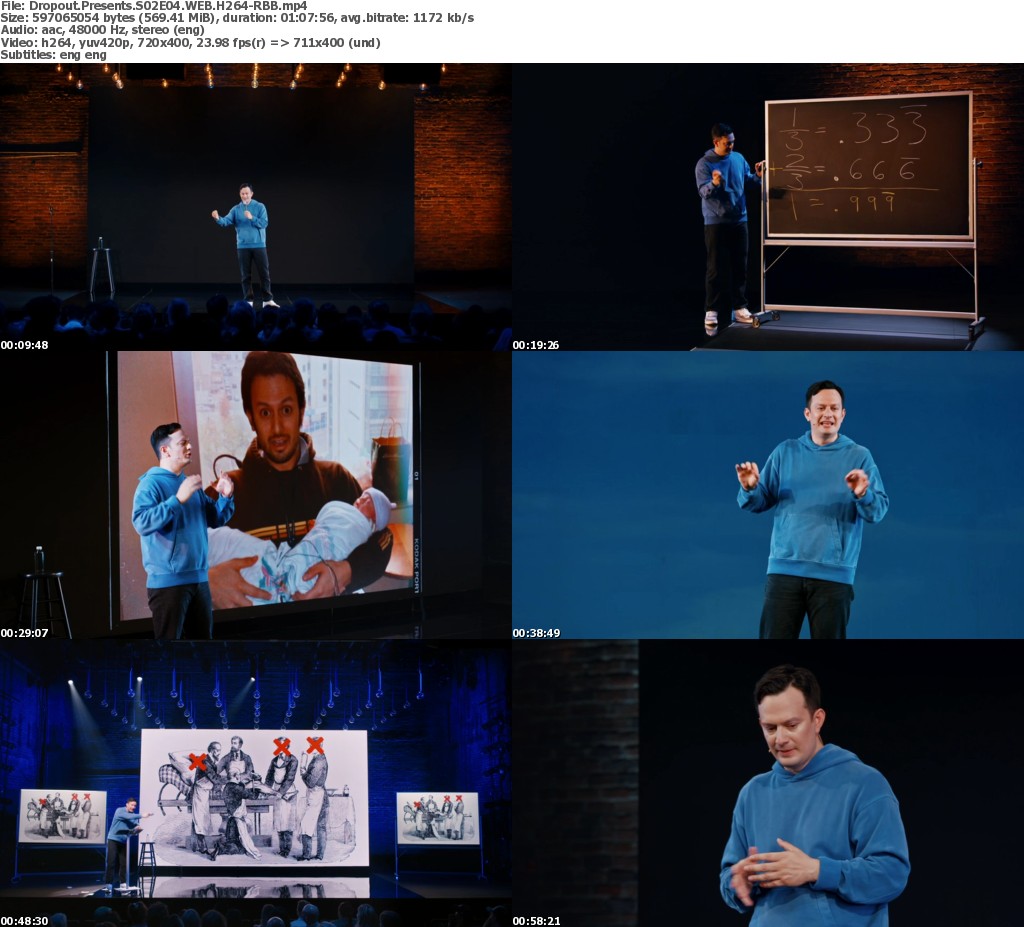Click the 00:09:48 timestamp label
Viewport: 1024px width, 927px height.
click(25, 345)
